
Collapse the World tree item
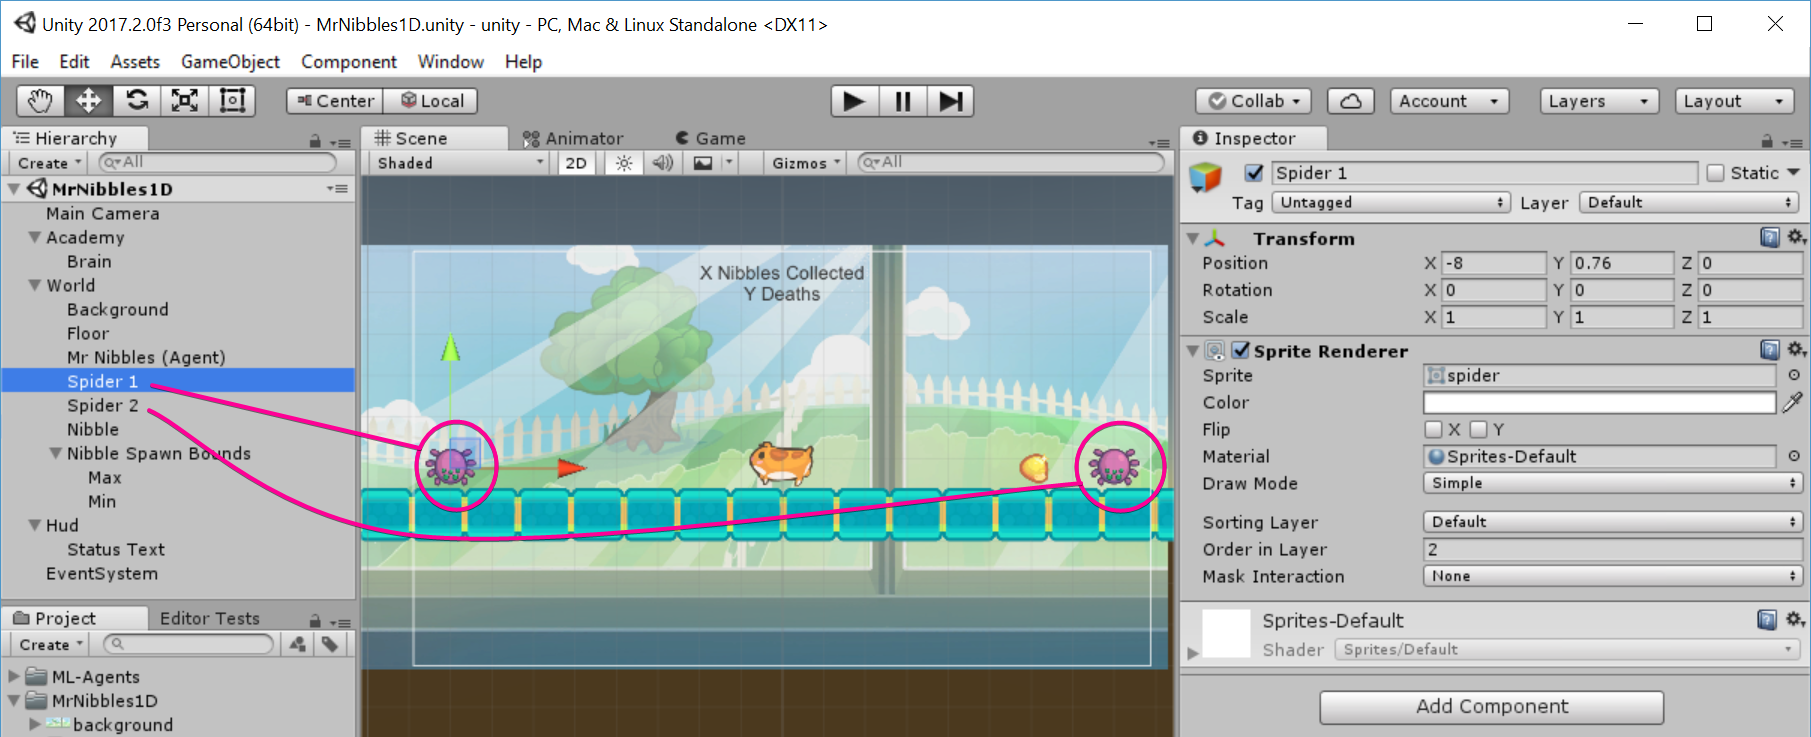[x=35, y=285]
